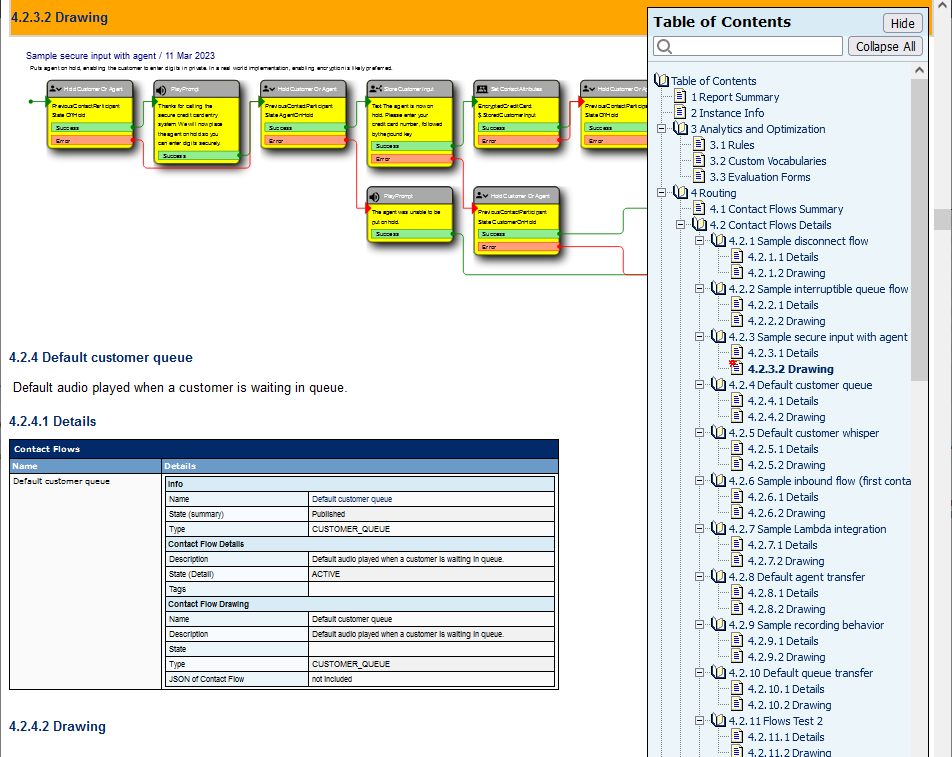Click the page icon beside 4.2.8.2 Drawing

tap(737, 608)
